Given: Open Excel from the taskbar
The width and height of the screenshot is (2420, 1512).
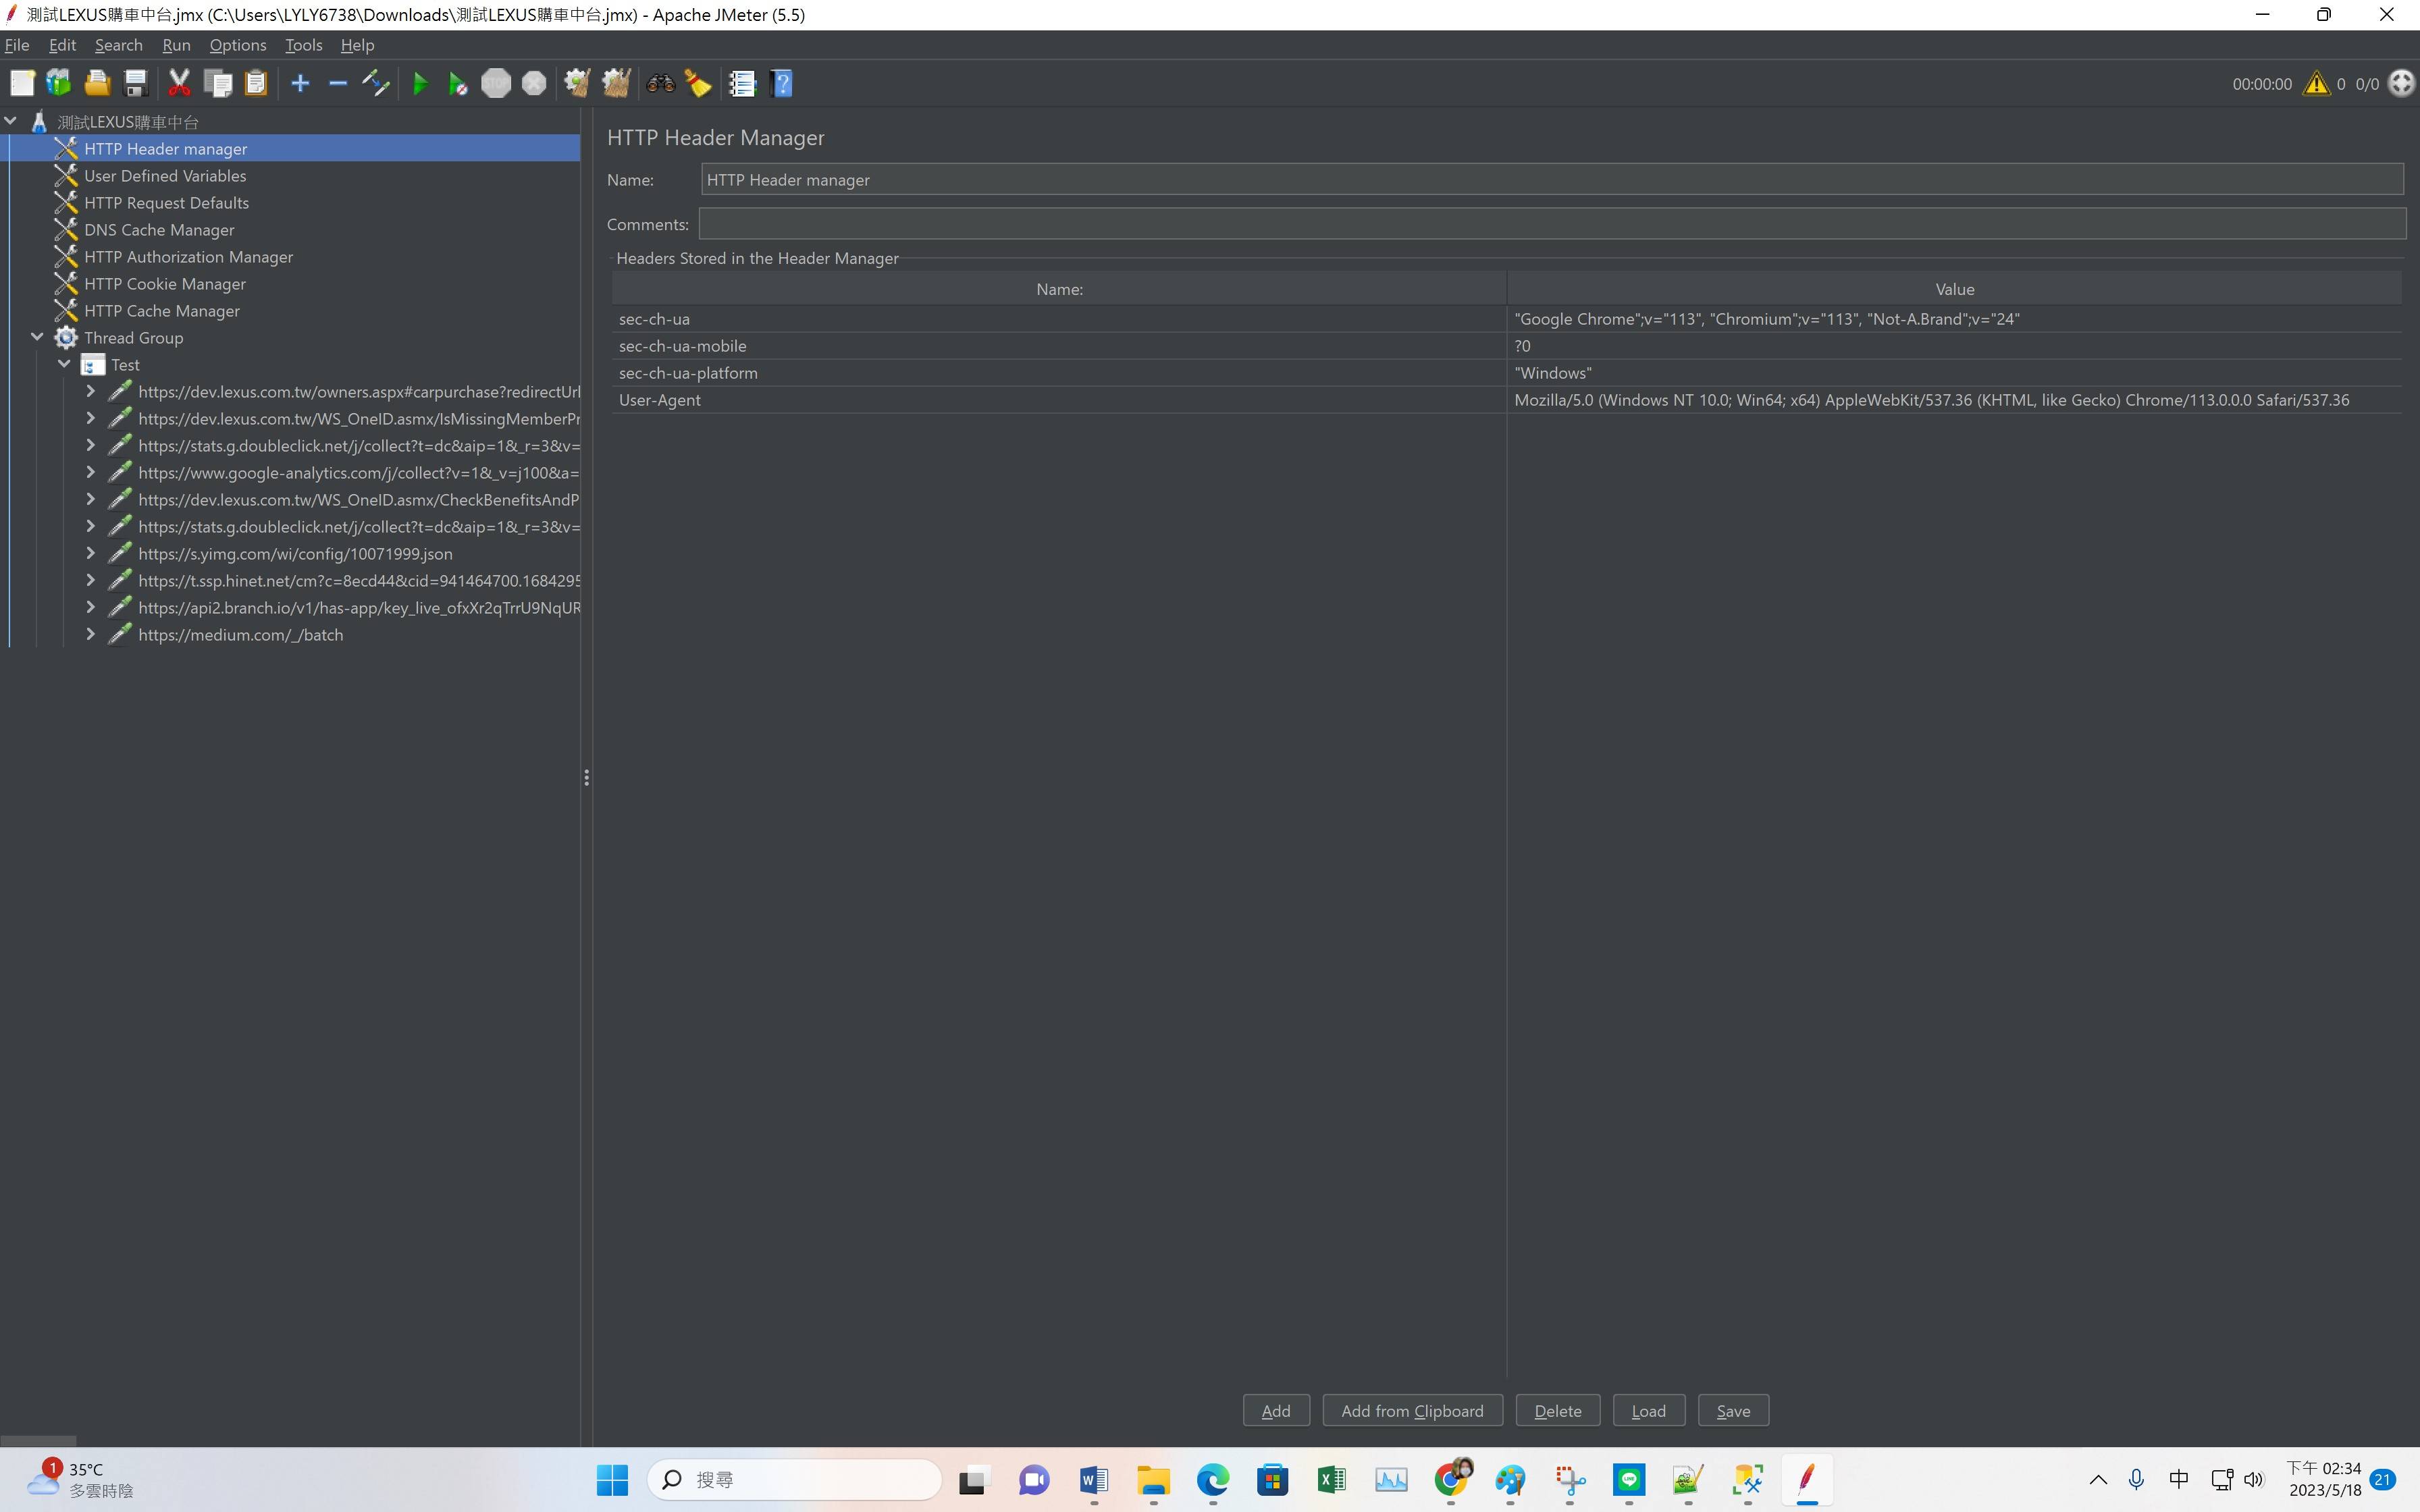Looking at the screenshot, I should pos(1331,1479).
